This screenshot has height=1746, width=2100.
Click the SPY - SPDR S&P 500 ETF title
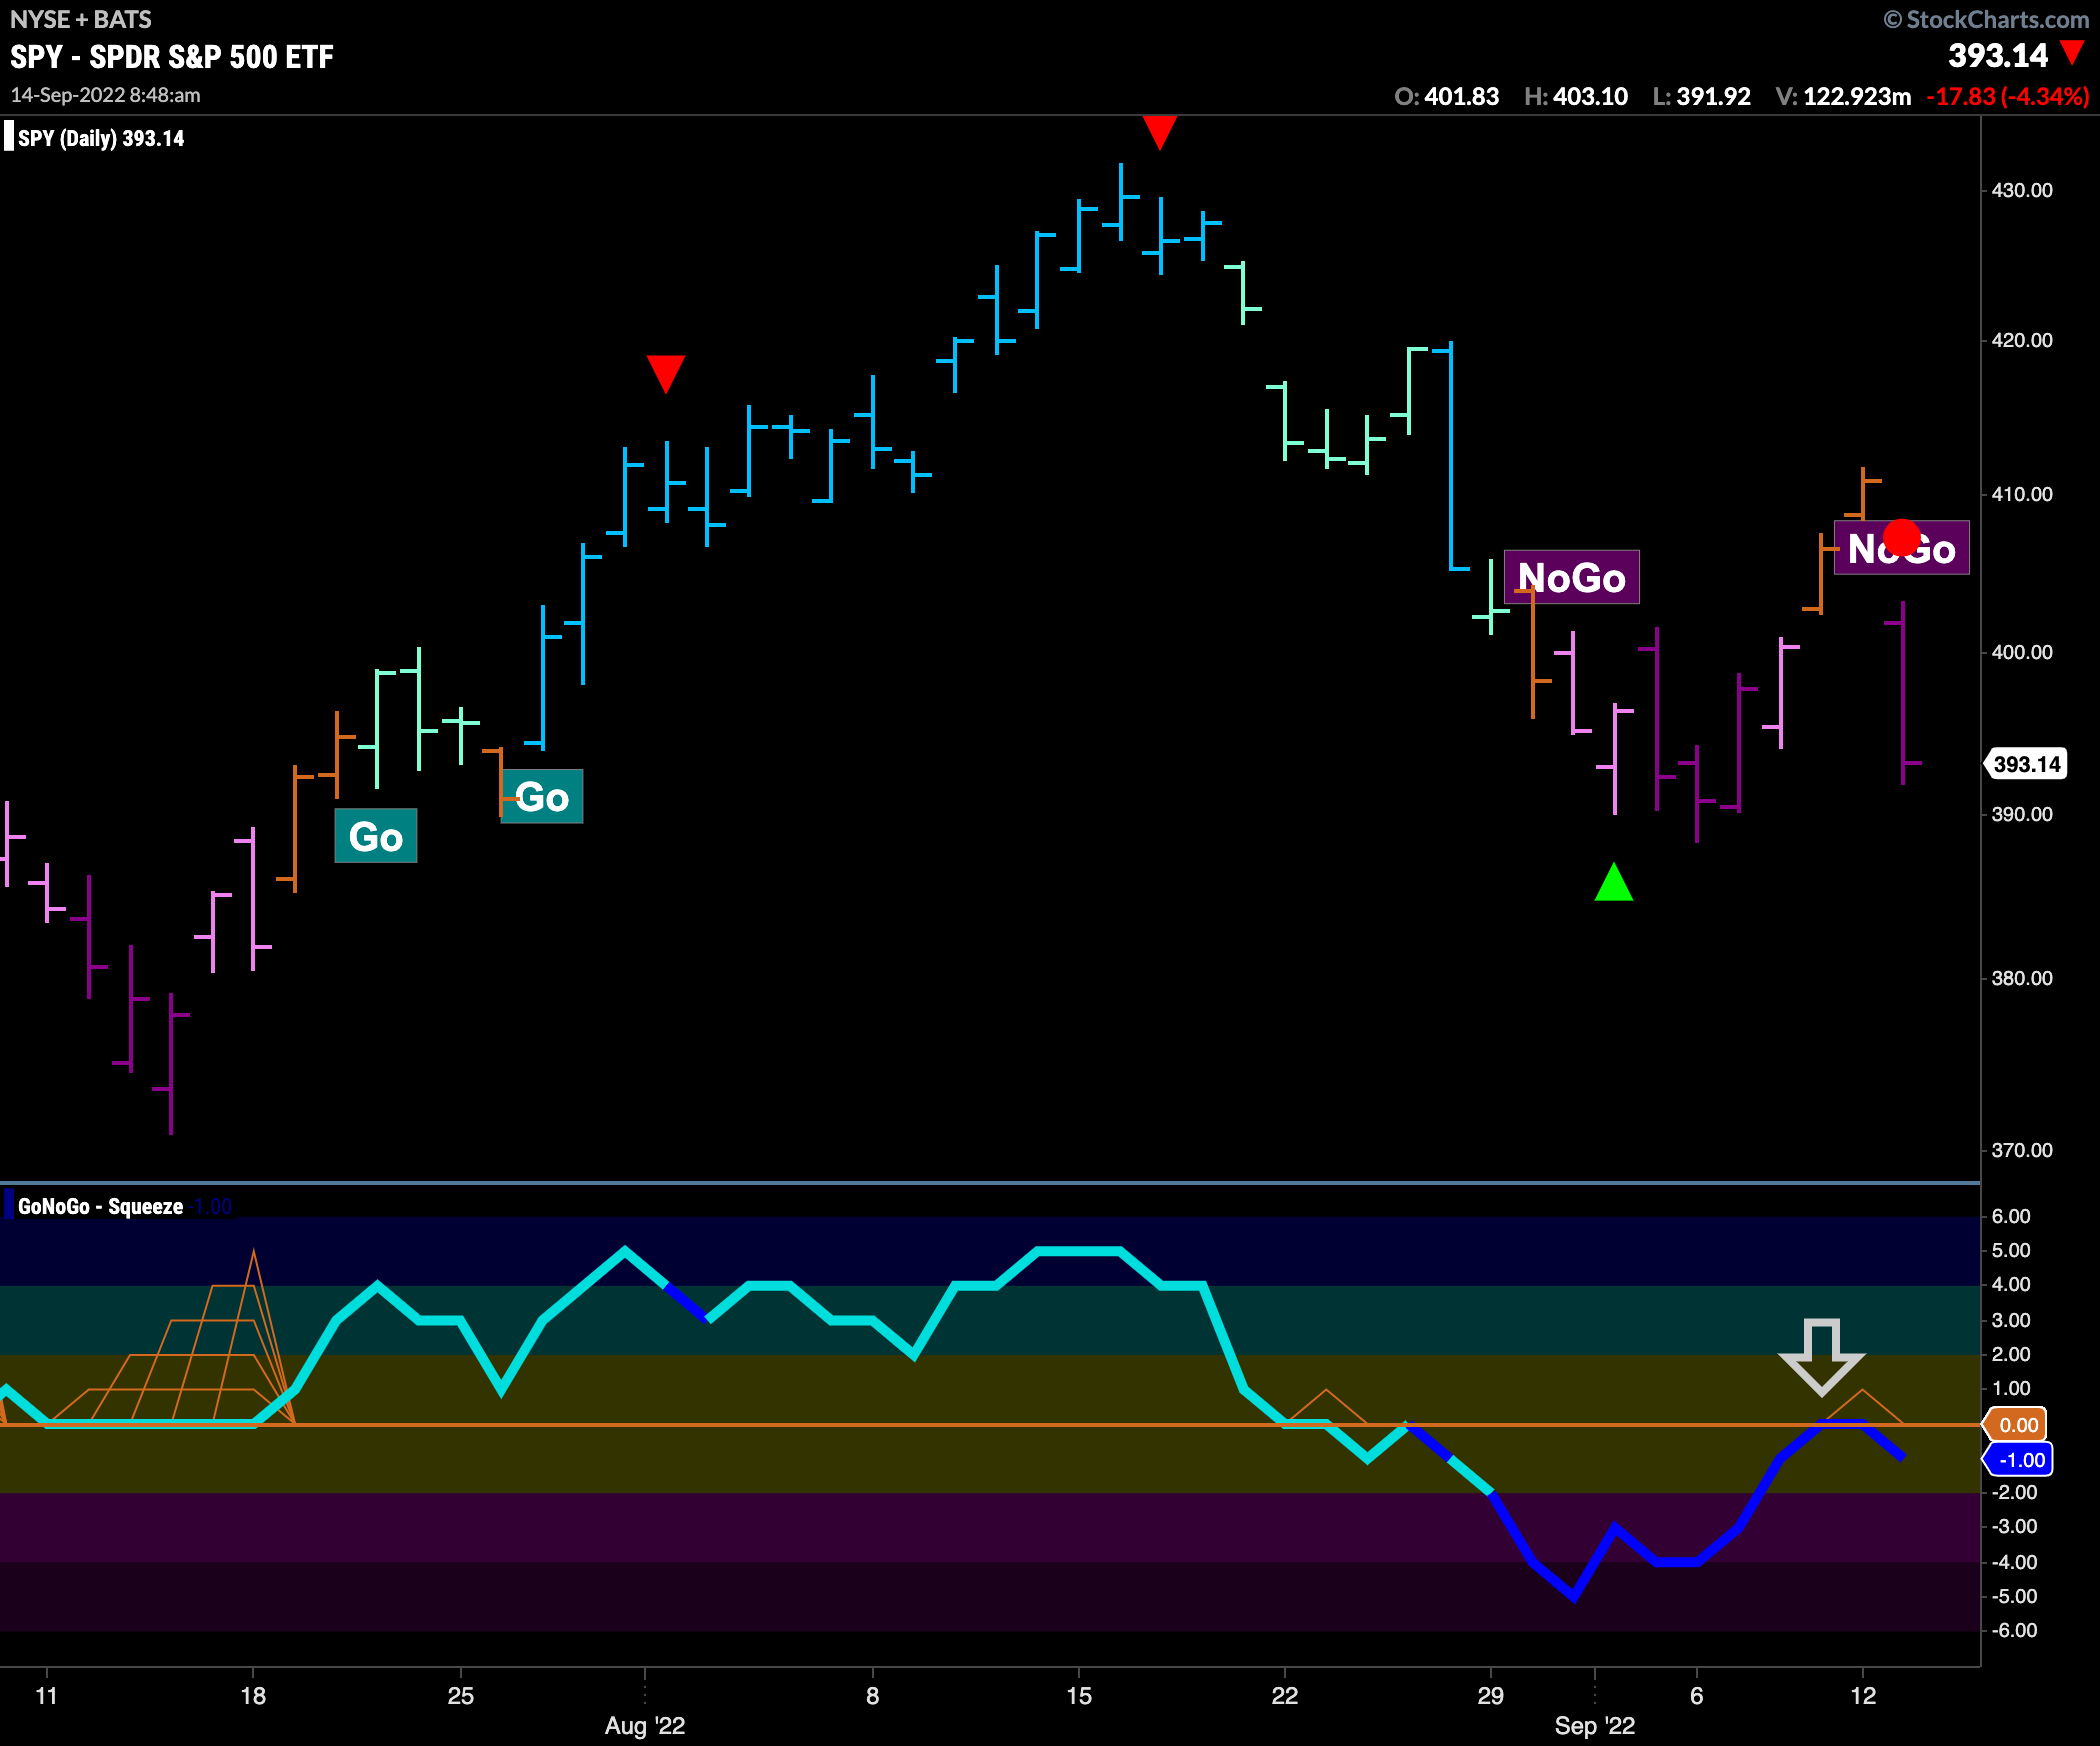pos(172,57)
